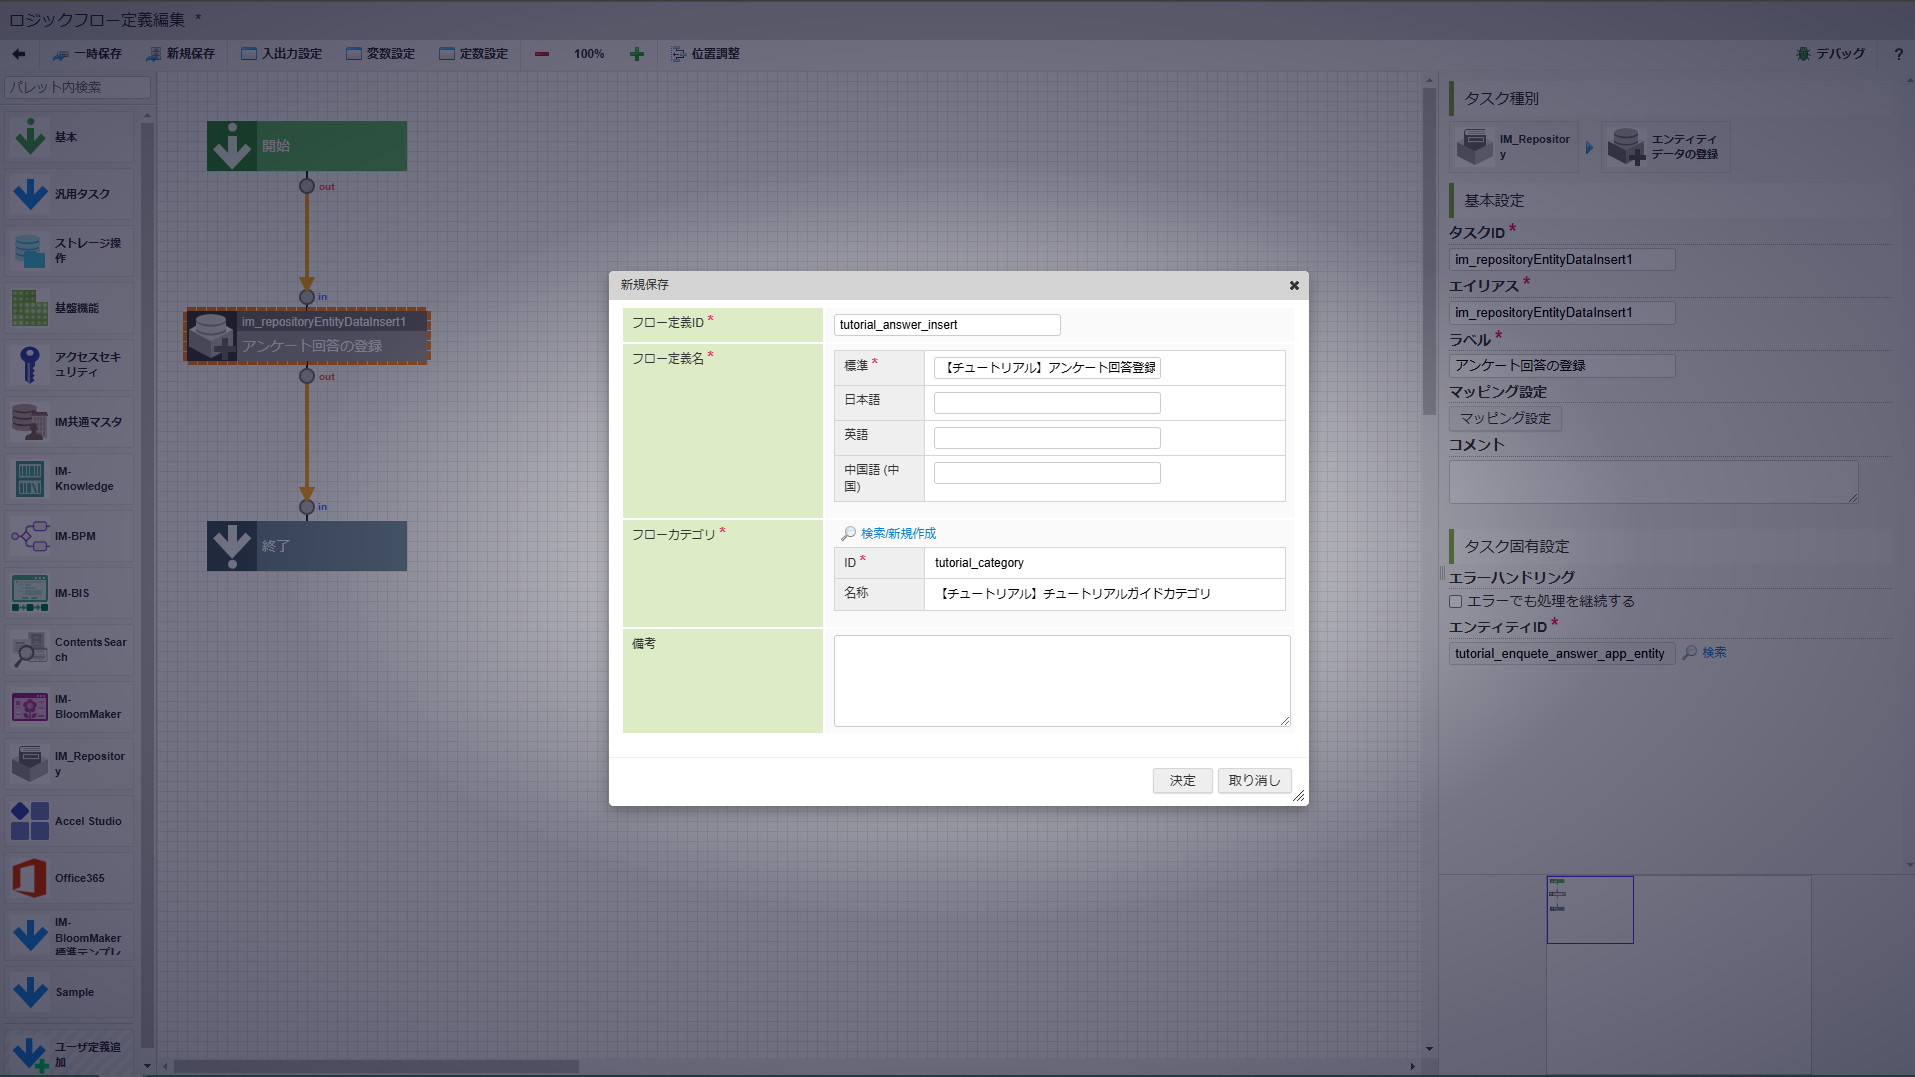This screenshot has width=1915, height=1077.
Task: Click the フロー定義ID input field
Action: point(946,325)
